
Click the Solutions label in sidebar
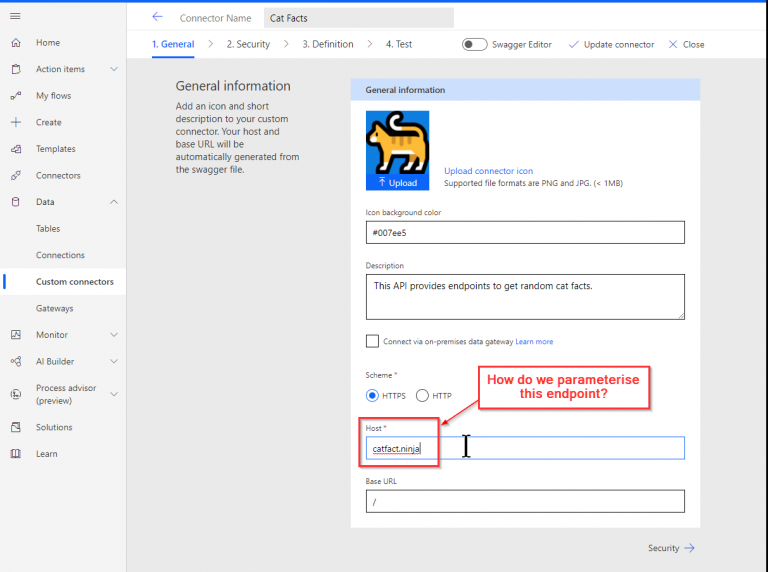point(54,427)
